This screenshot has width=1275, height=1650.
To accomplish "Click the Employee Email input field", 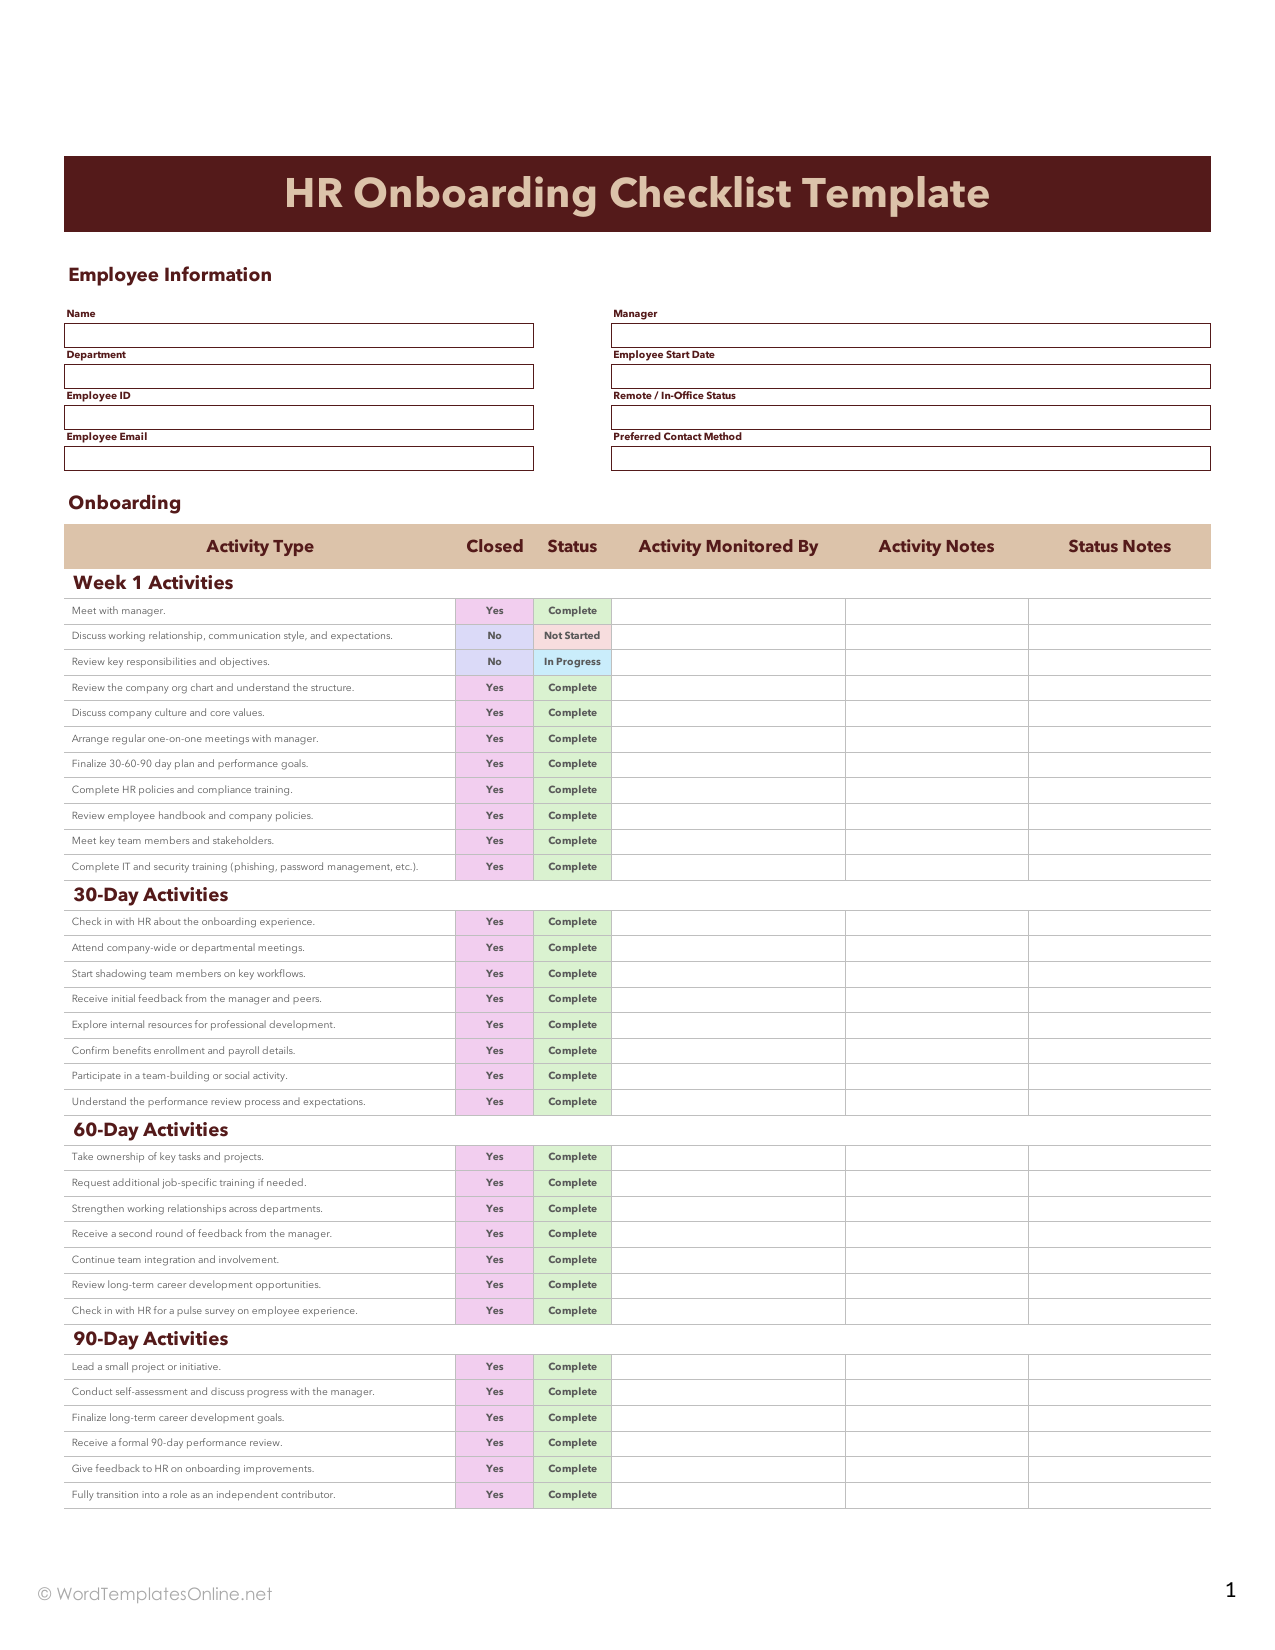I will (x=298, y=458).
